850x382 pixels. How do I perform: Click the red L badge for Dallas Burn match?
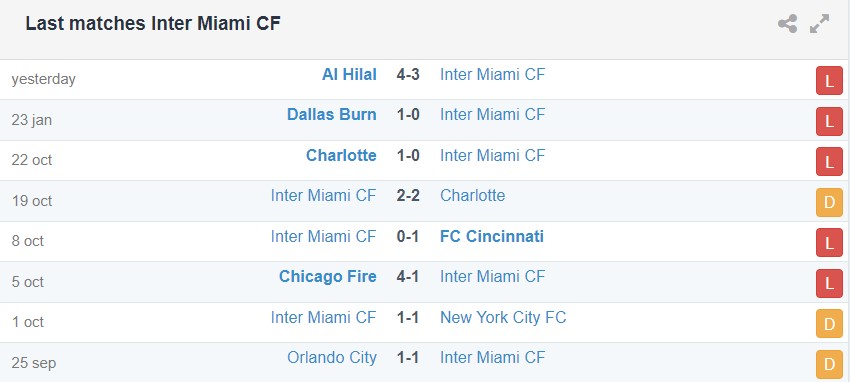pyautogui.click(x=829, y=121)
